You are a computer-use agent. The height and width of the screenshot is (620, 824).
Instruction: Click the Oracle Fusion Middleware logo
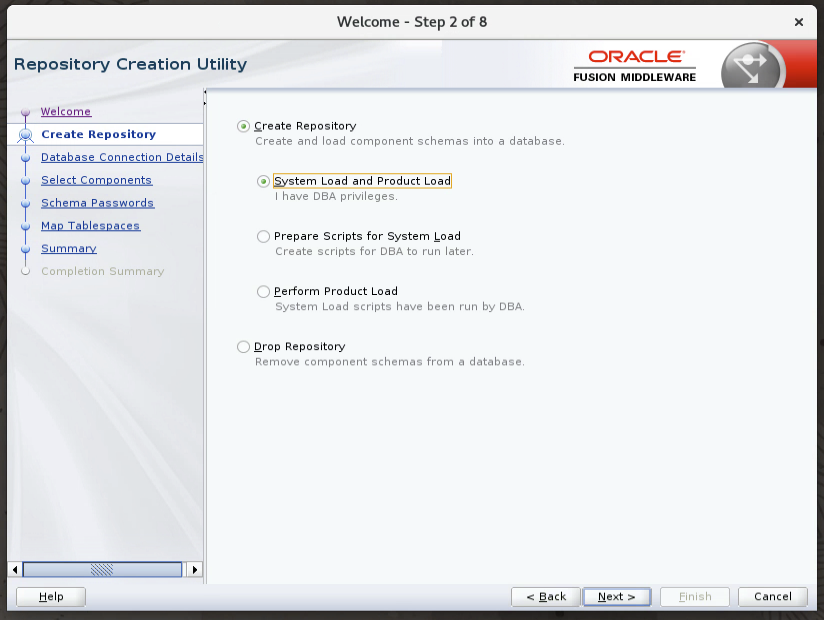634,66
